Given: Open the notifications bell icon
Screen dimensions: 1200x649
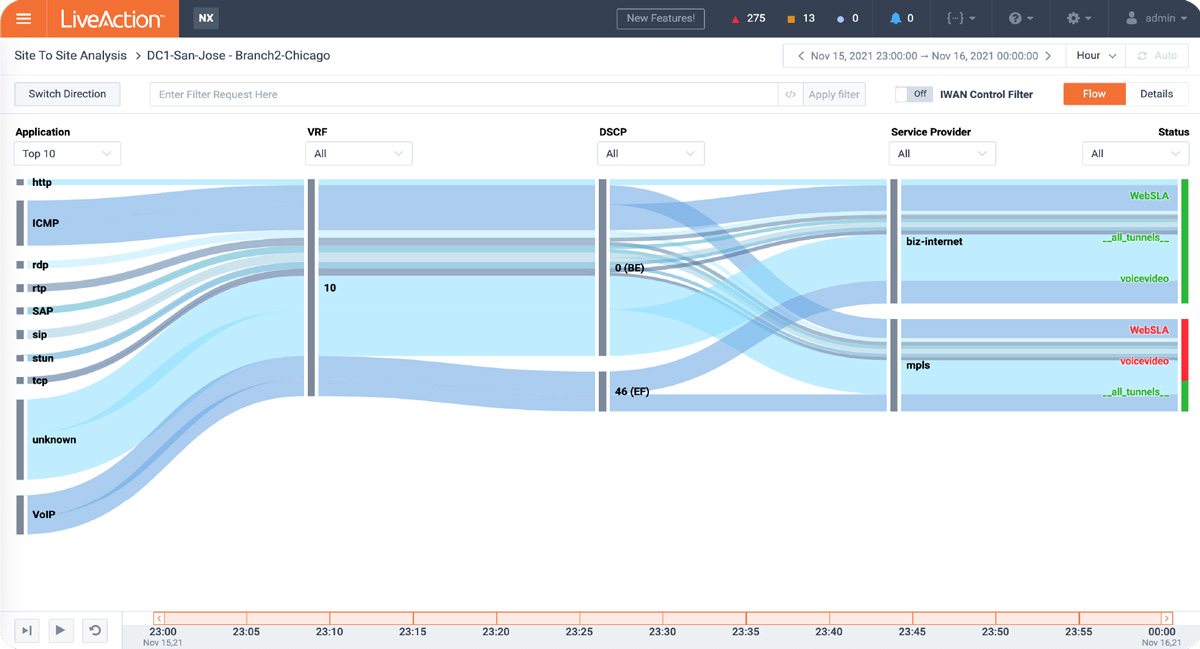Looking at the screenshot, I should pyautogui.click(x=895, y=19).
